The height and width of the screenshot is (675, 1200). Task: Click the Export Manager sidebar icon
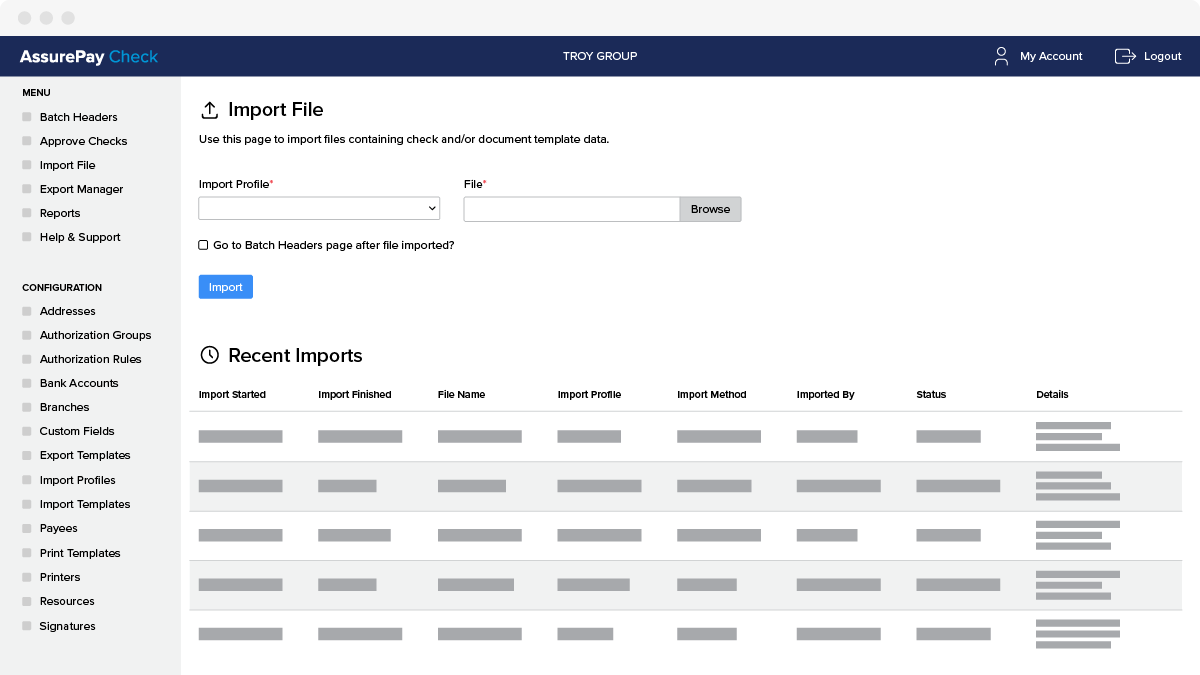click(27, 189)
